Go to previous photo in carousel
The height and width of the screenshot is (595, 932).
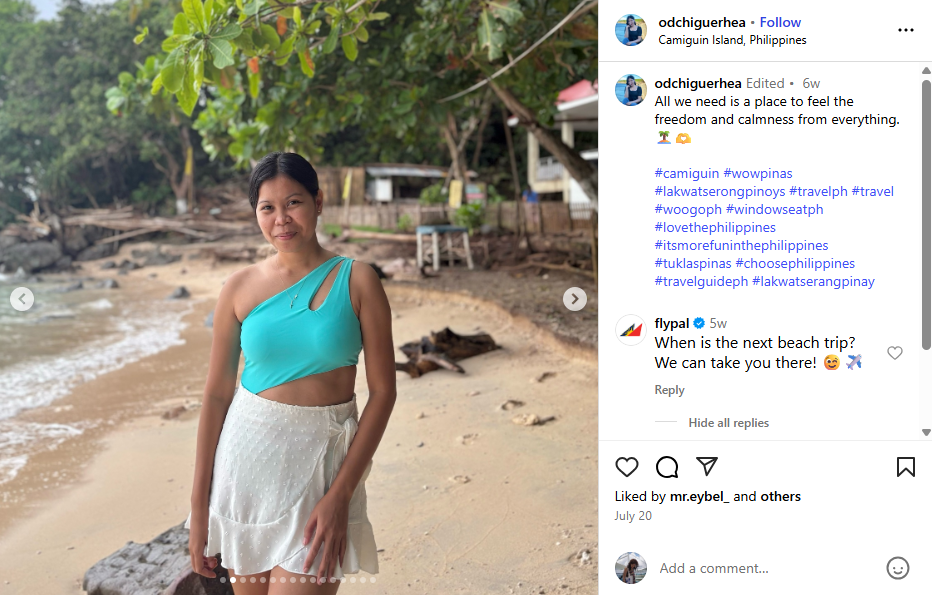tap(22, 298)
